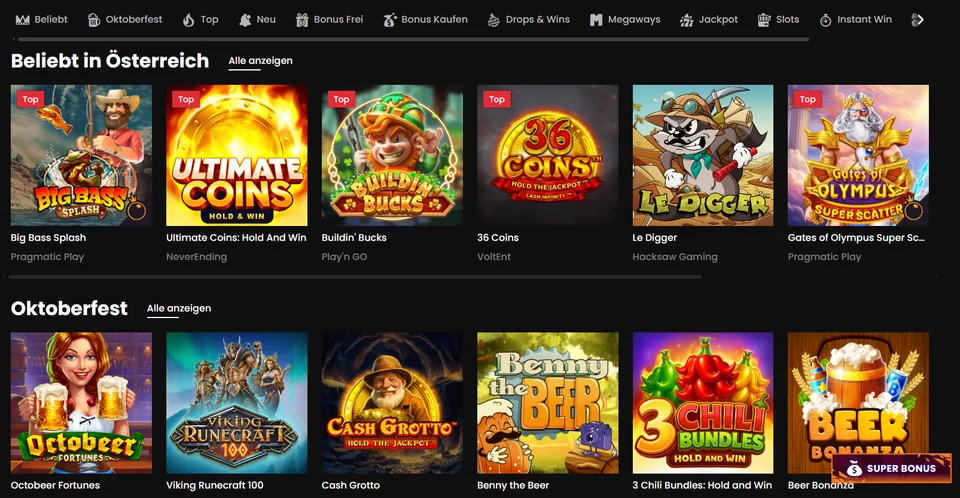The image size is (960, 498).
Task: Launch Ultimate Coins Hold & Win thumbnail
Action: click(x=237, y=156)
